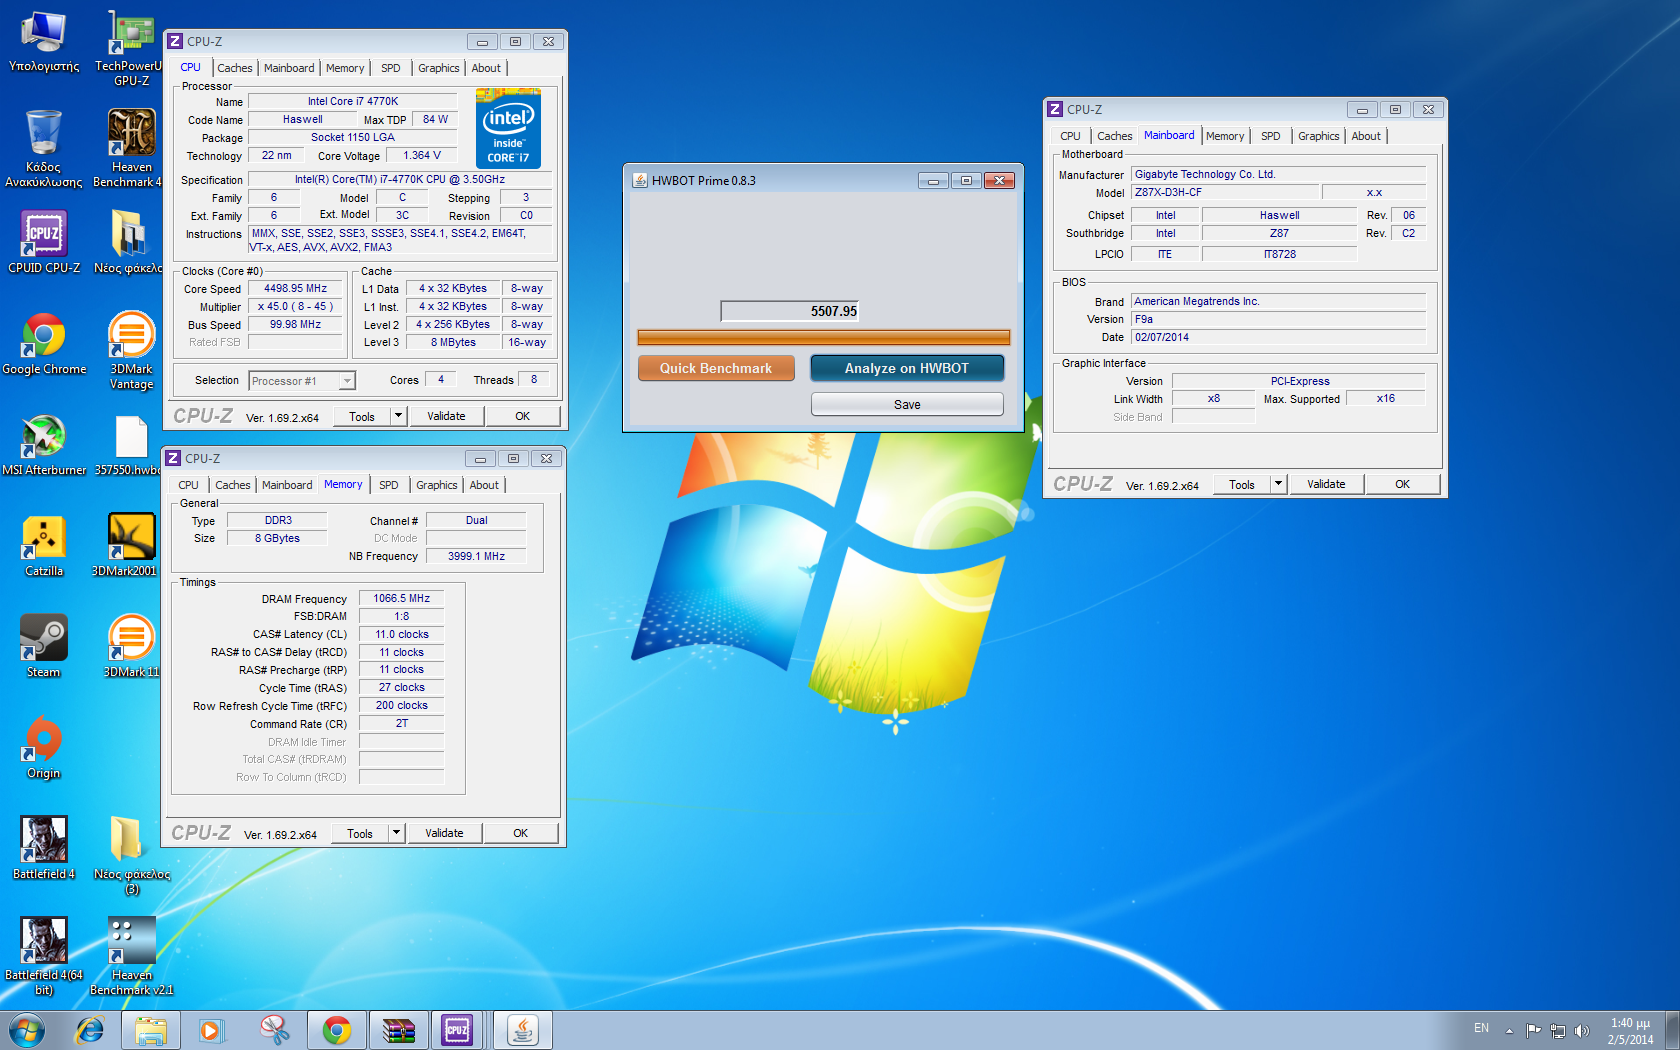Select Google Chrome desktop shortcut
This screenshot has height=1050, width=1680.
point(44,343)
